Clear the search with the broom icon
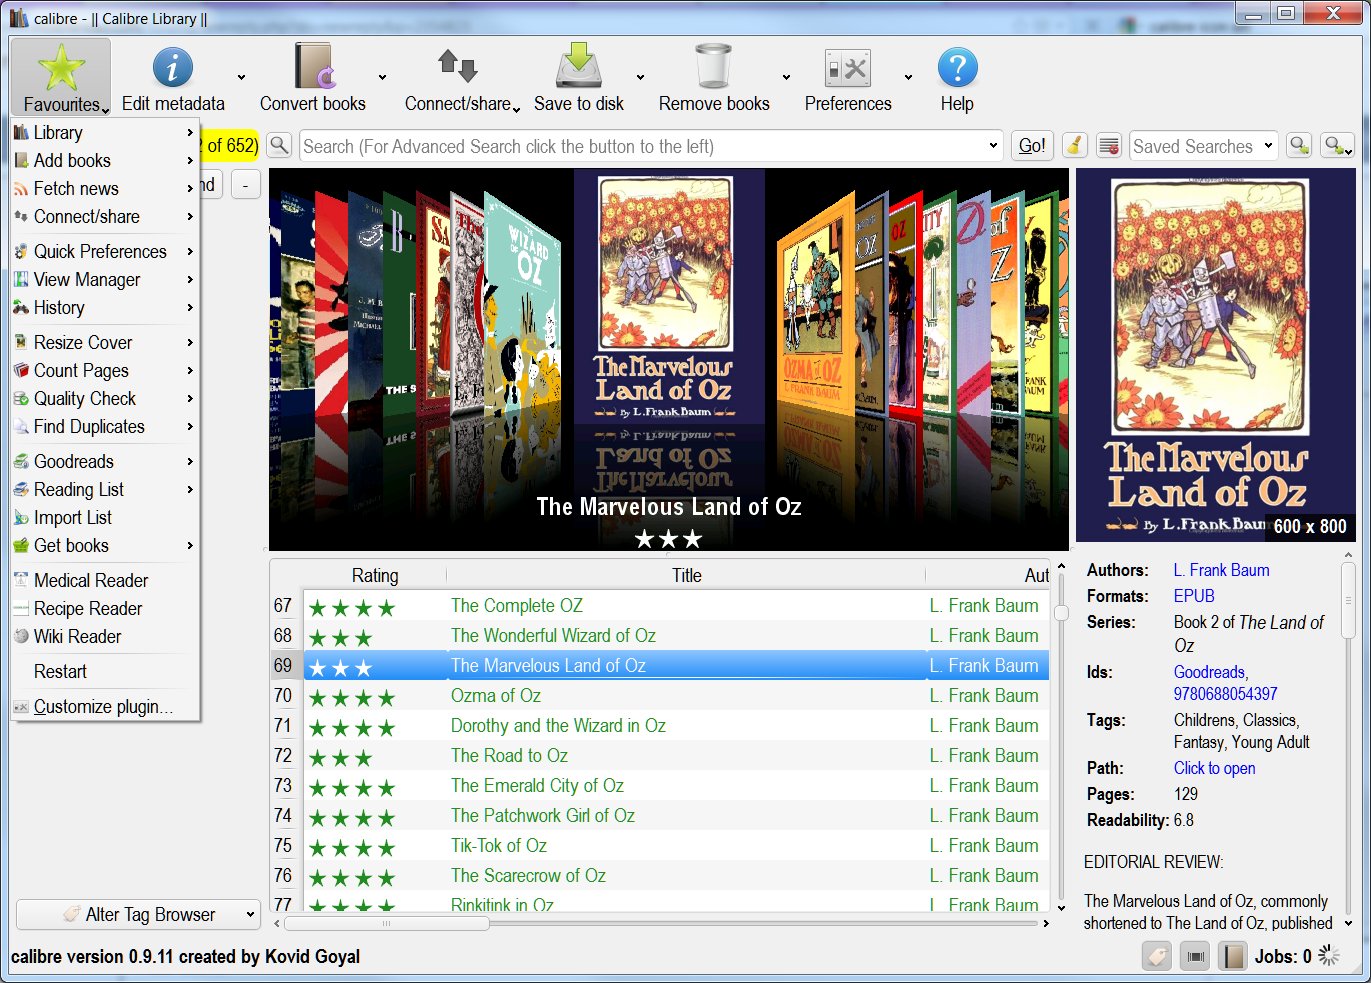 (1074, 146)
